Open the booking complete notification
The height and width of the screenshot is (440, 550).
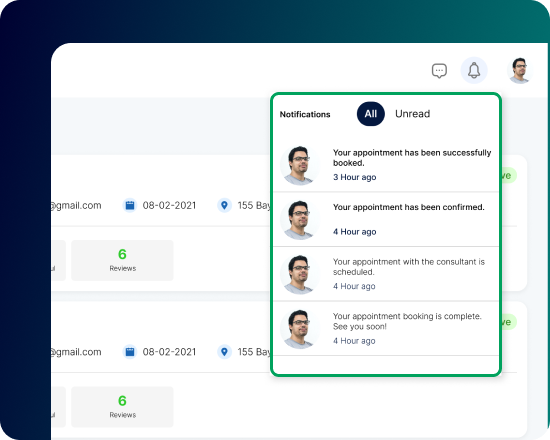(386, 328)
